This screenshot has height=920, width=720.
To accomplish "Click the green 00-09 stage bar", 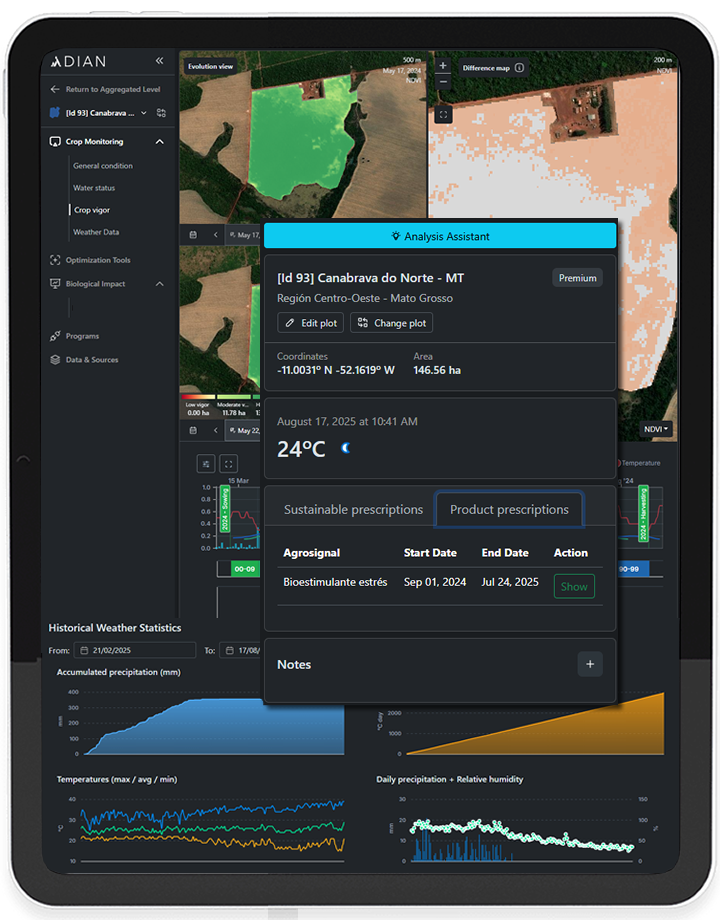I will click(x=245, y=569).
